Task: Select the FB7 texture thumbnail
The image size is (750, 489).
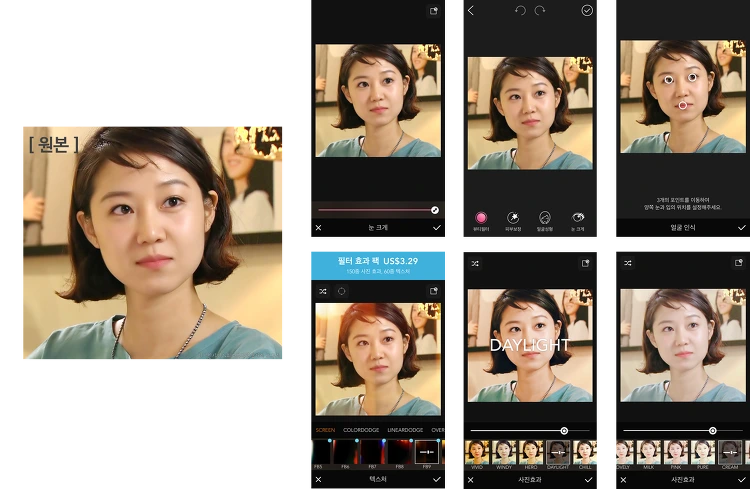Action: click(x=372, y=453)
